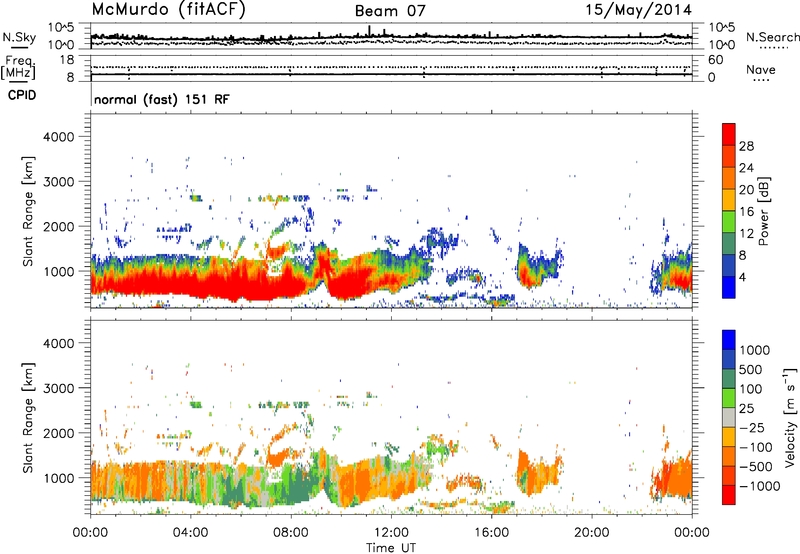The height and width of the screenshot is (554, 800).
Task: Click the 'Beam 07' label
Action: [390, 11]
